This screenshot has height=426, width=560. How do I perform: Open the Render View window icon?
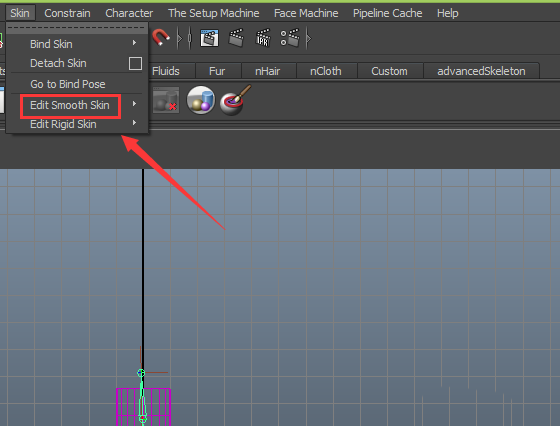point(209,38)
